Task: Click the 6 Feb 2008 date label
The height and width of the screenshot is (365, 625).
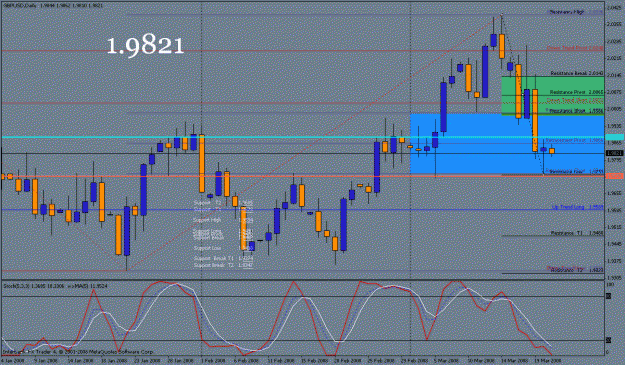Action: coord(245,360)
